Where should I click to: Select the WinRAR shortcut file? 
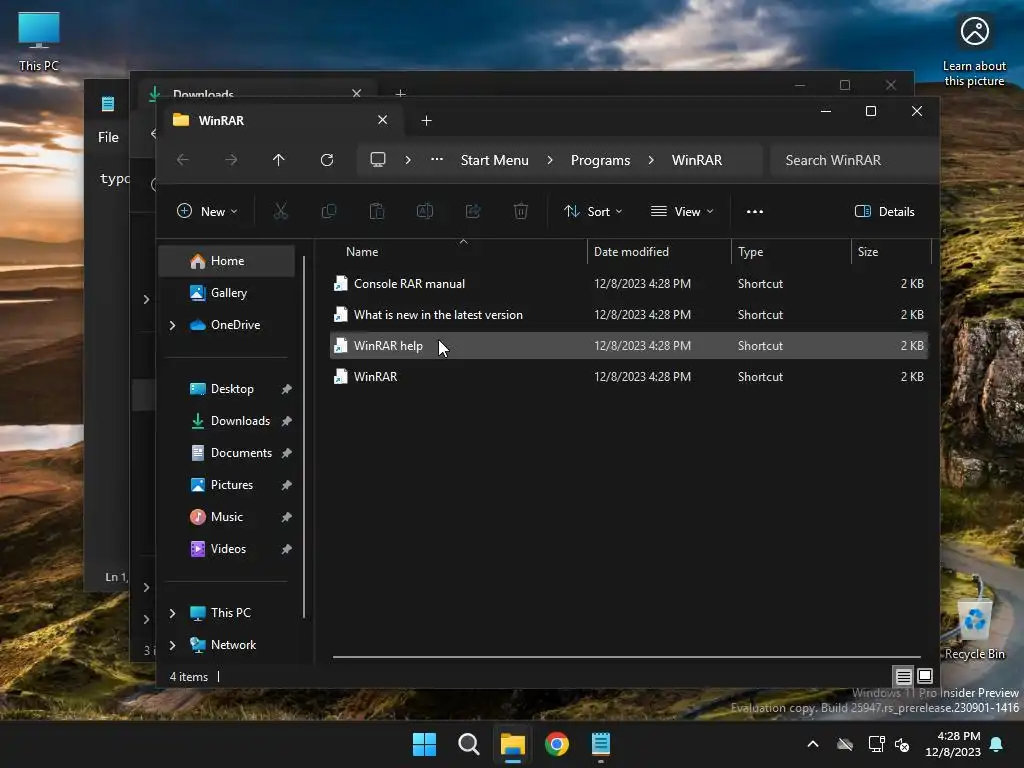pos(629,377)
